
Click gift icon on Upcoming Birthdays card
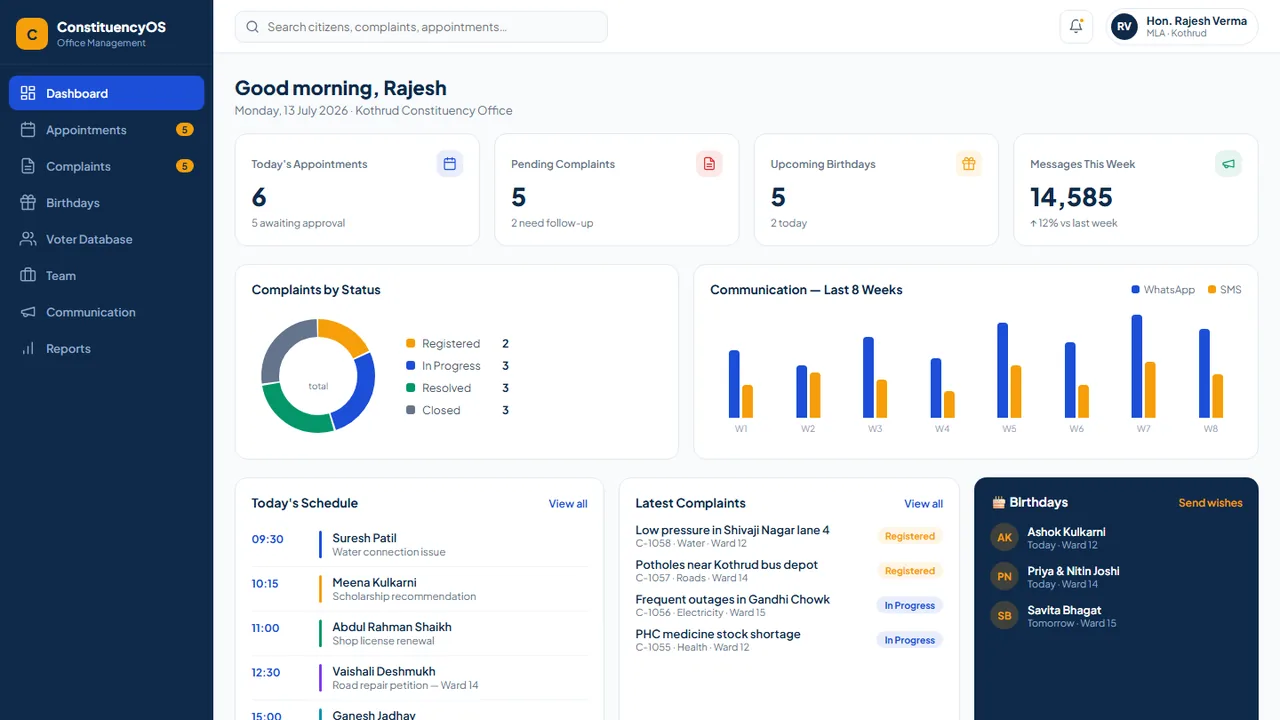(x=968, y=164)
